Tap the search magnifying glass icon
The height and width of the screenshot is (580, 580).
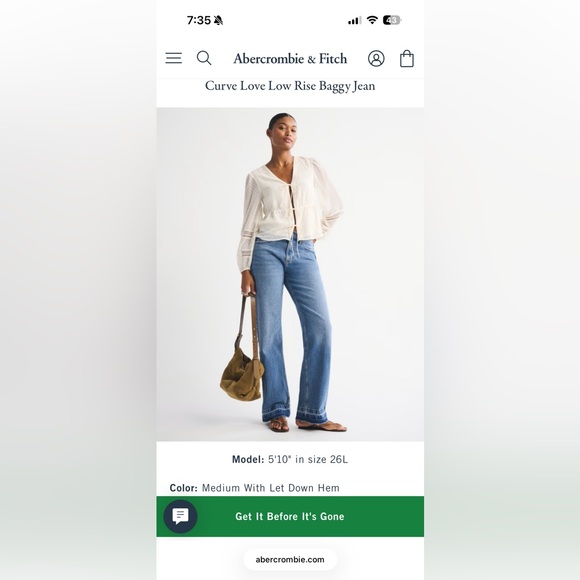pos(204,58)
